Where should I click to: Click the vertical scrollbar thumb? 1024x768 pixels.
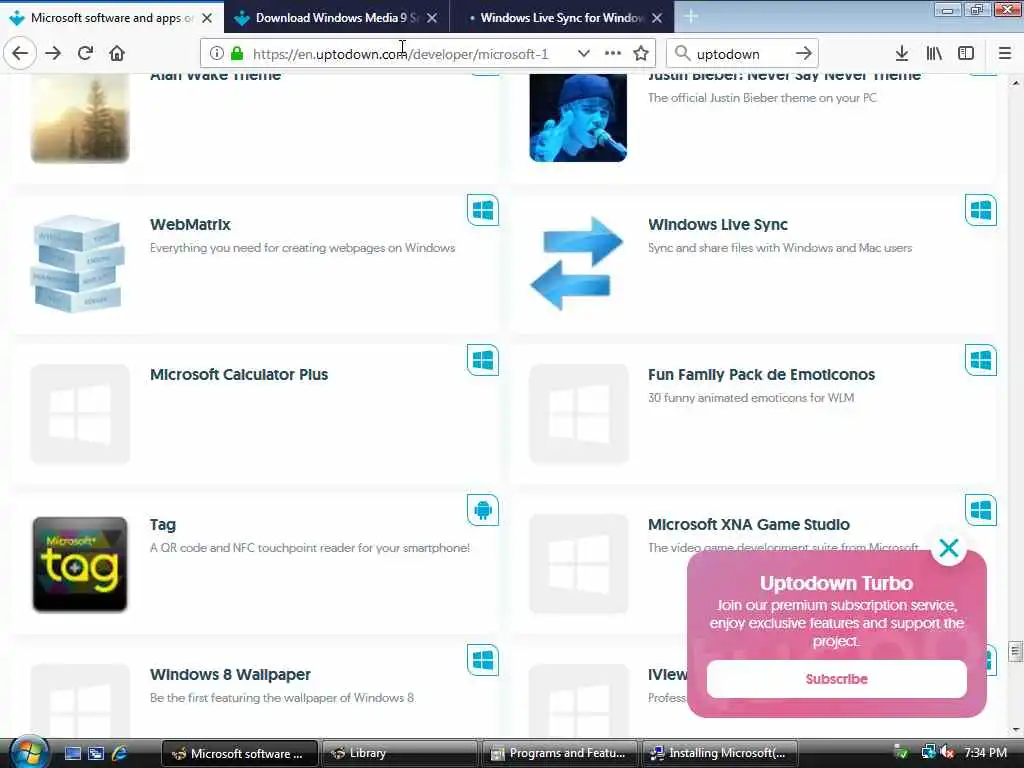click(x=1015, y=651)
